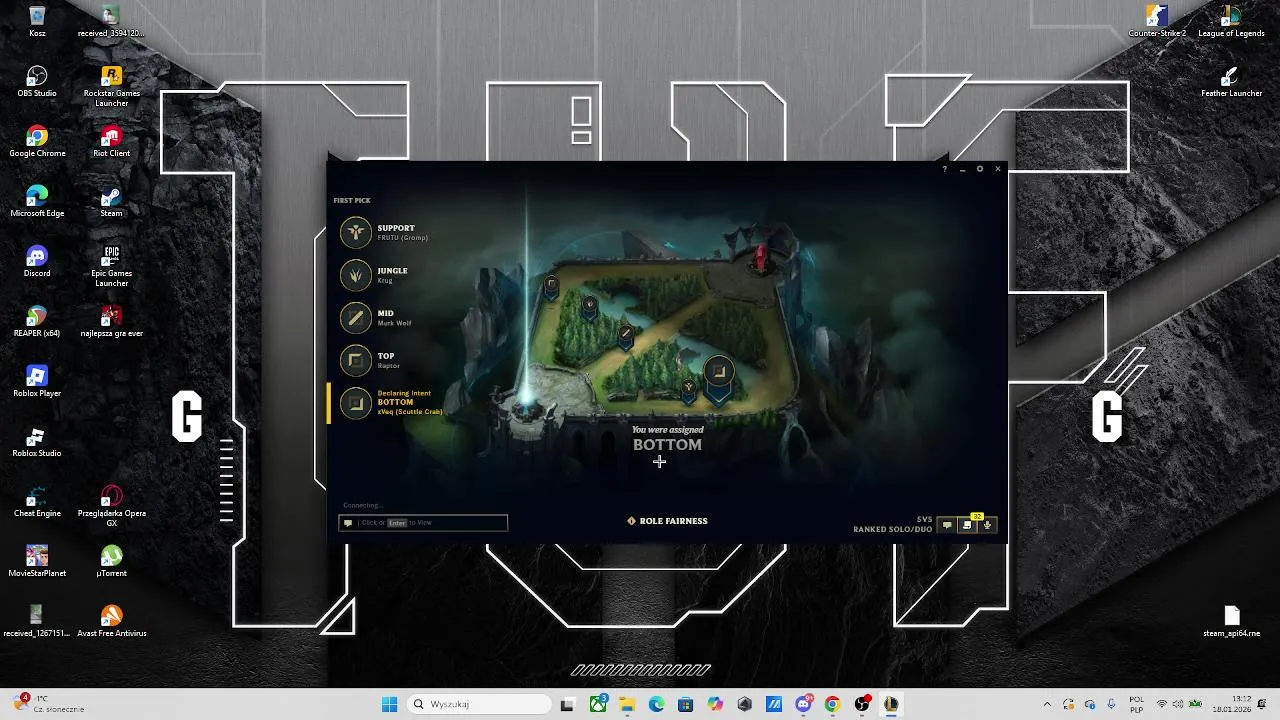The width and height of the screenshot is (1280, 720).
Task: Click the Jungle marker on map
Action: point(590,306)
